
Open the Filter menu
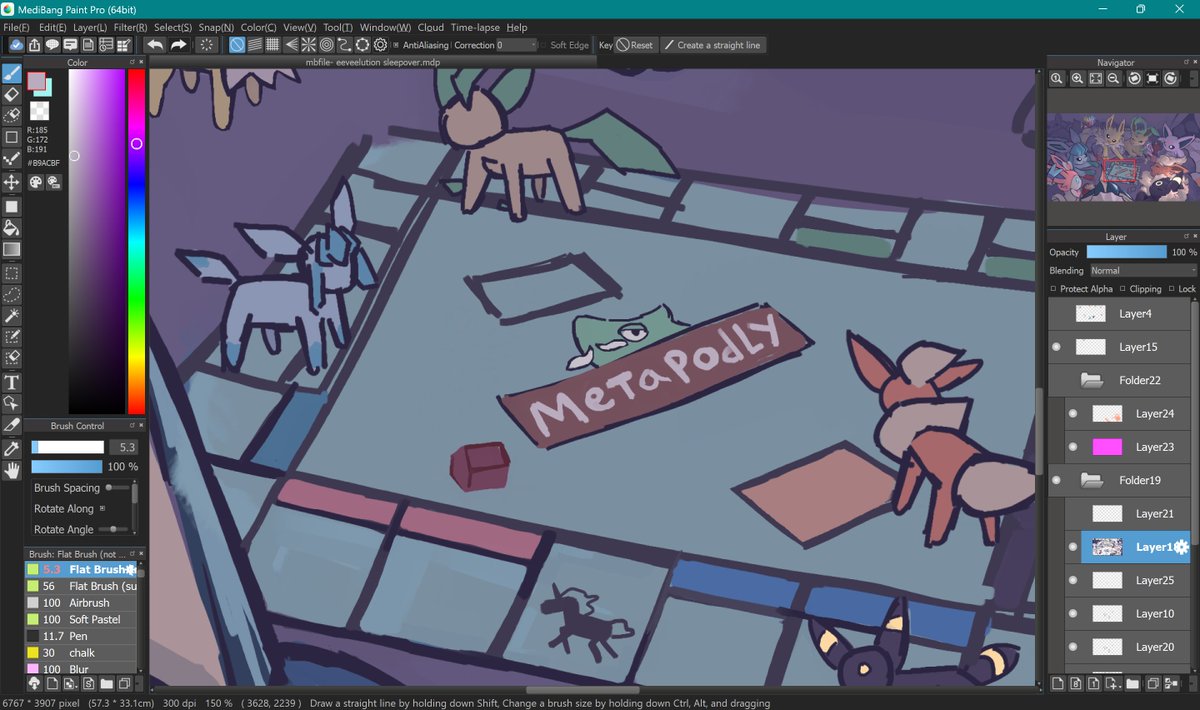point(130,27)
